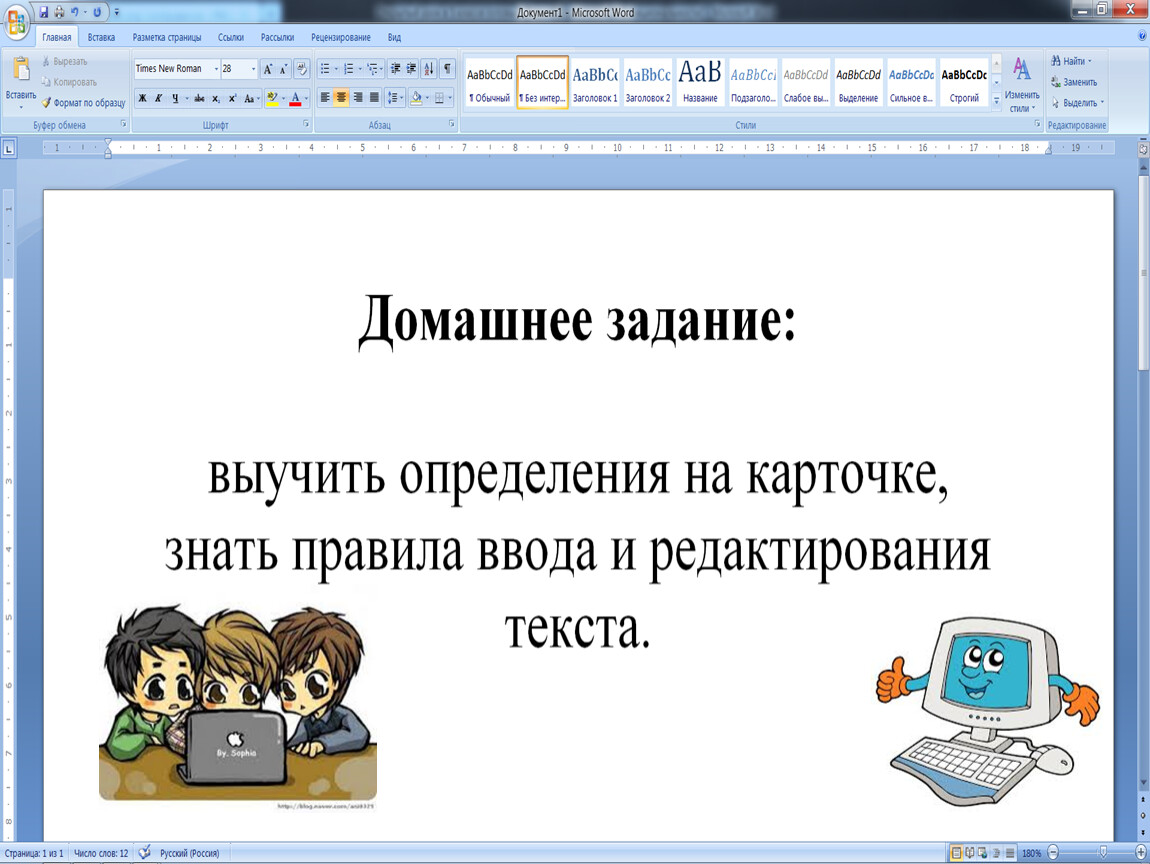This screenshot has height=864, width=1150.
Task: Open the Рецензирование ribbon tab
Action: point(340,37)
